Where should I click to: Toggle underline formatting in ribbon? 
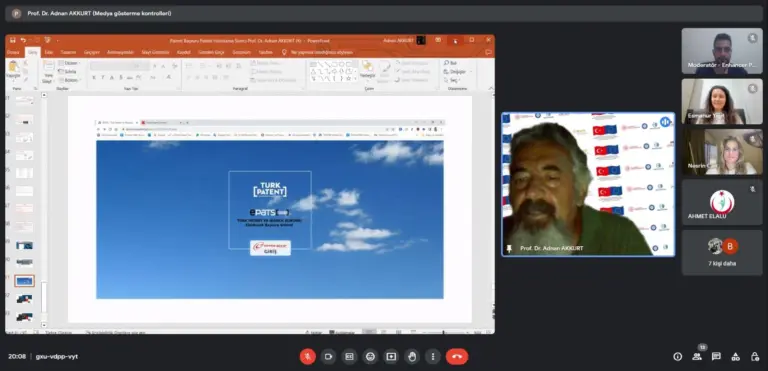112,77
